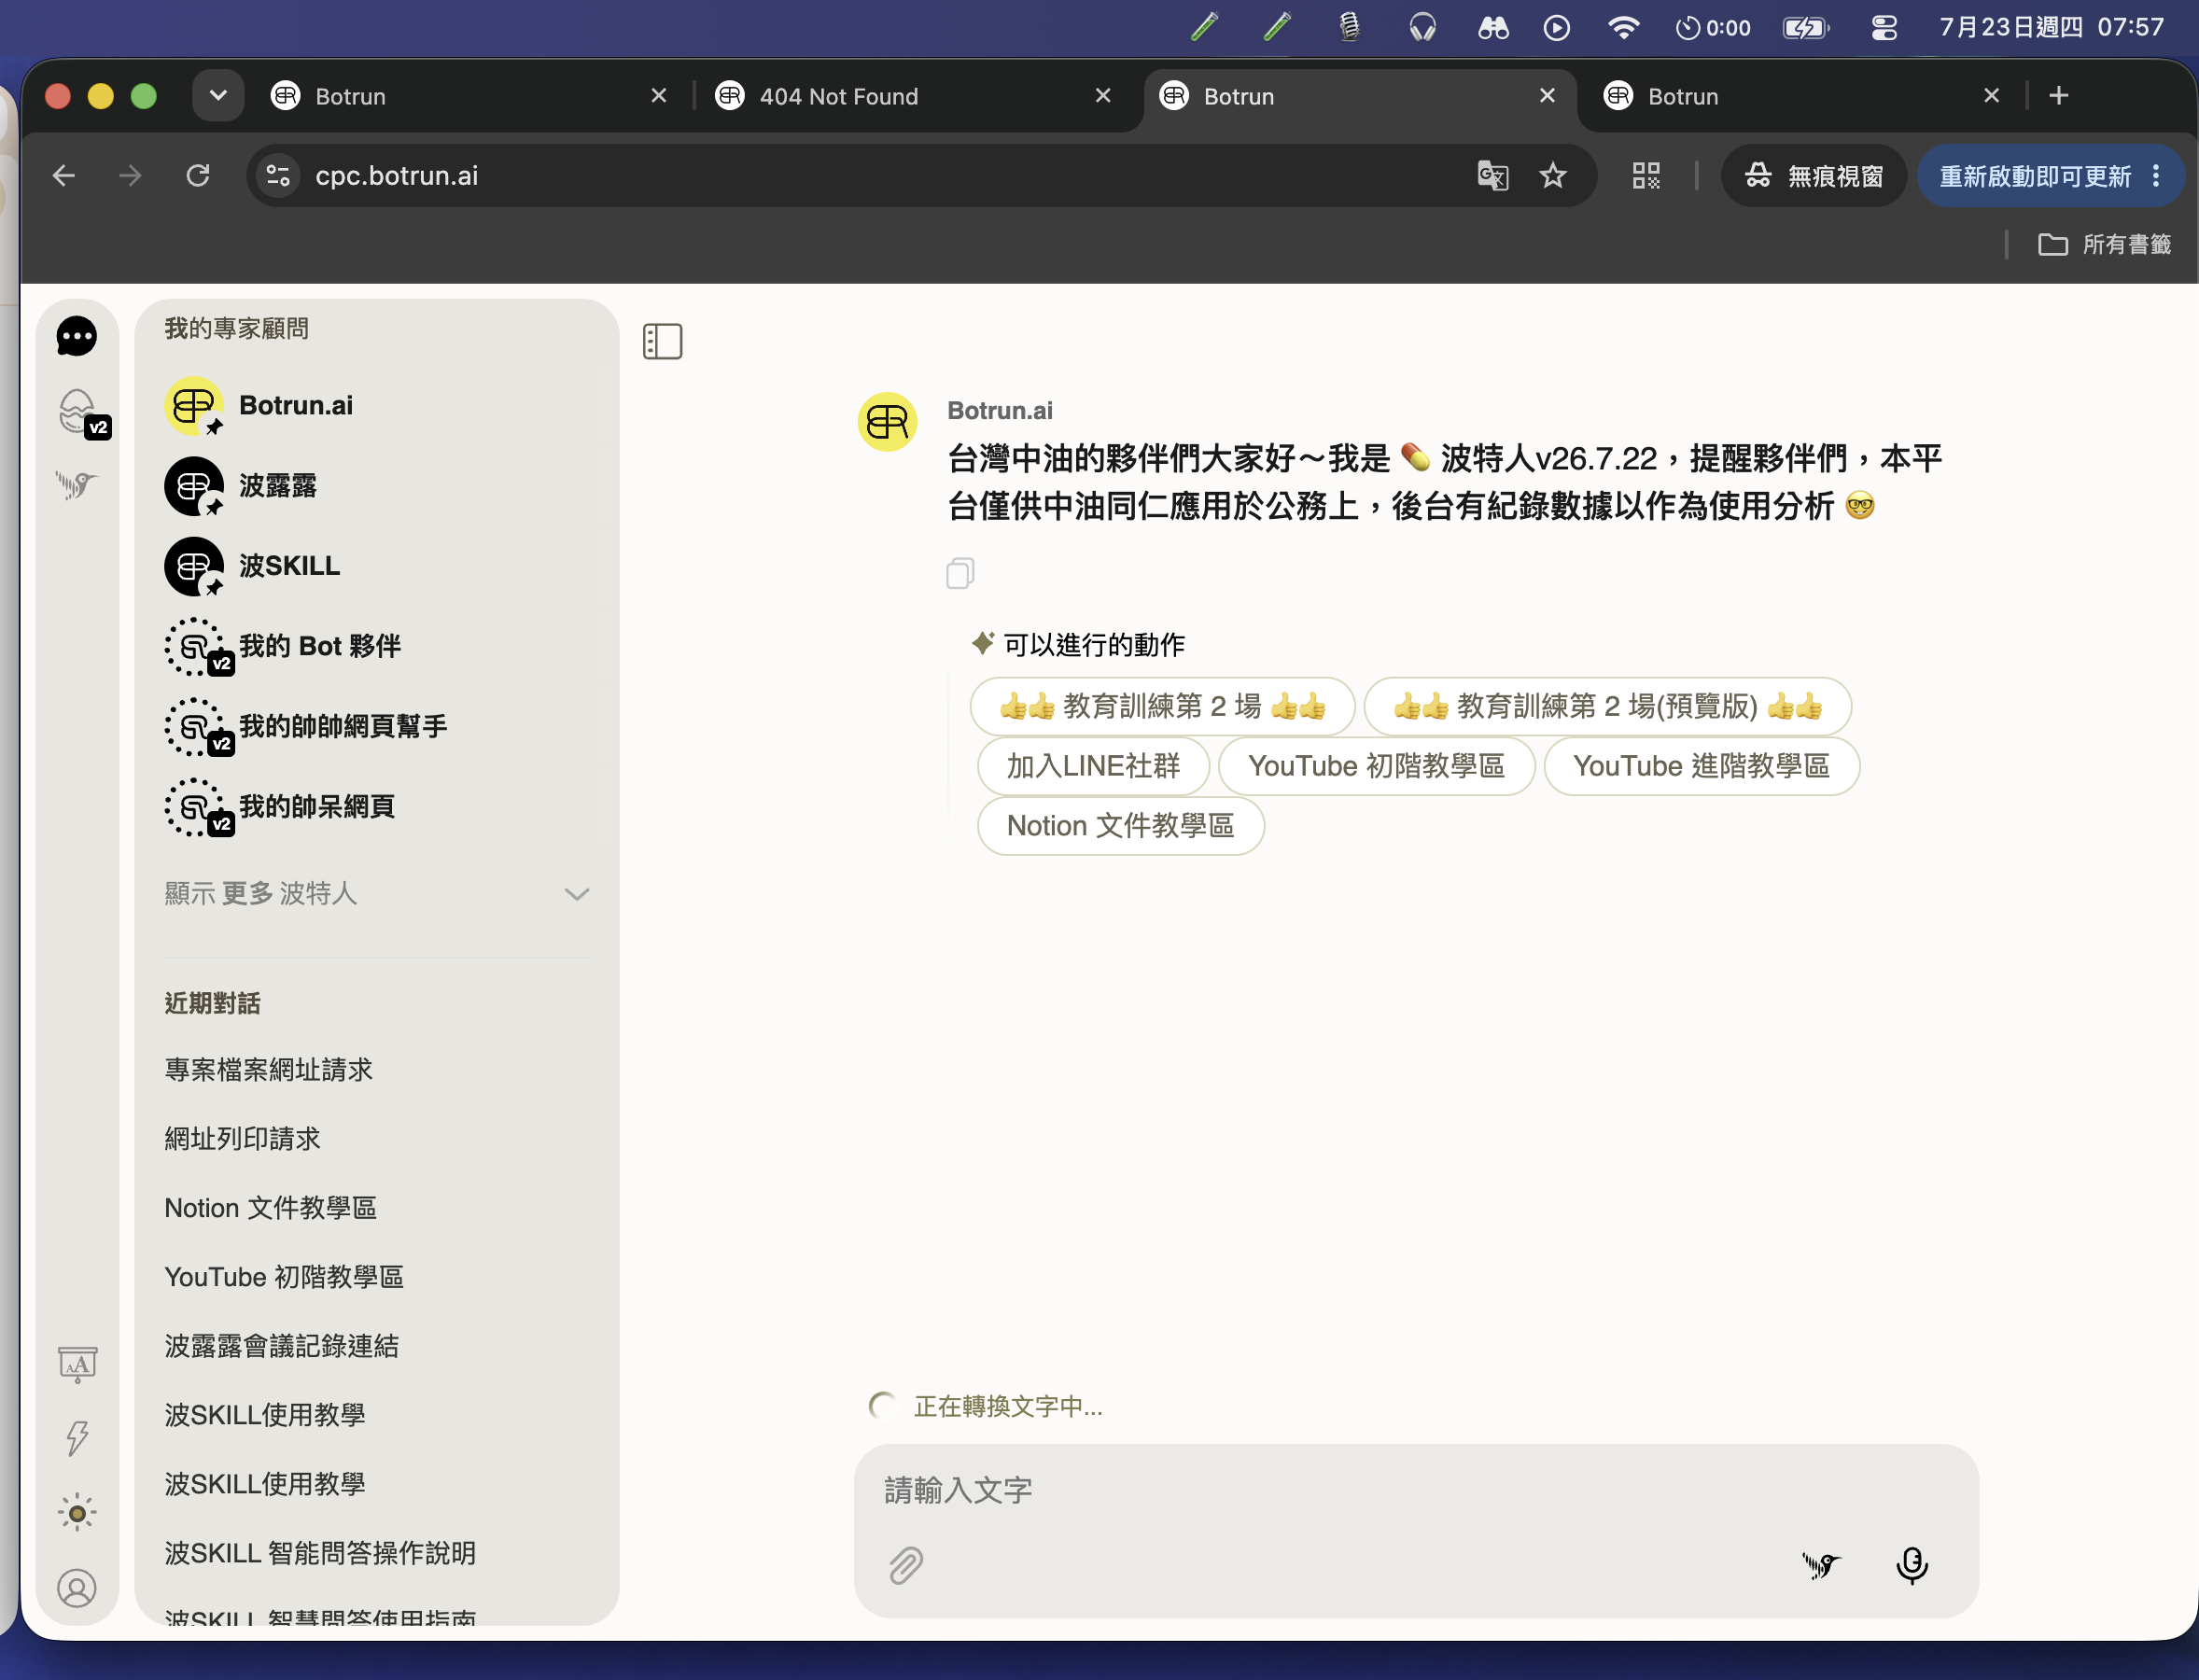The height and width of the screenshot is (1680, 2199).
Task: Click the translate page icon in address bar
Action: coord(1493,176)
